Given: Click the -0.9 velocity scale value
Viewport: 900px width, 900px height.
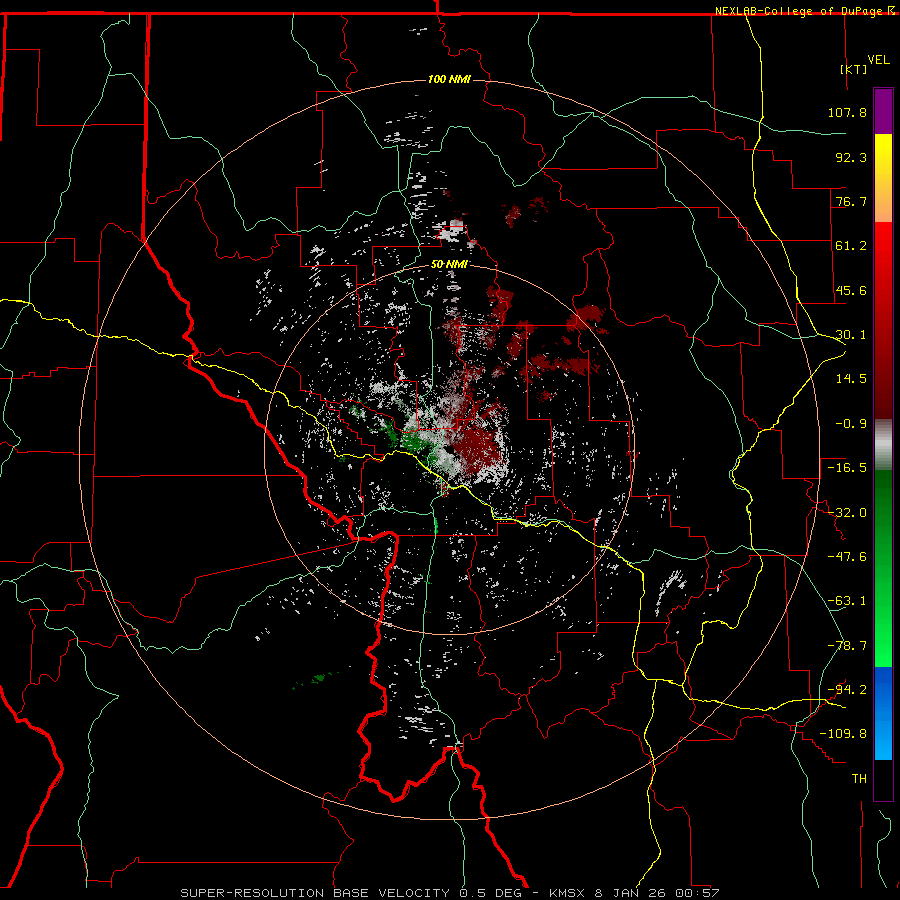Looking at the screenshot, I should coord(851,424).
